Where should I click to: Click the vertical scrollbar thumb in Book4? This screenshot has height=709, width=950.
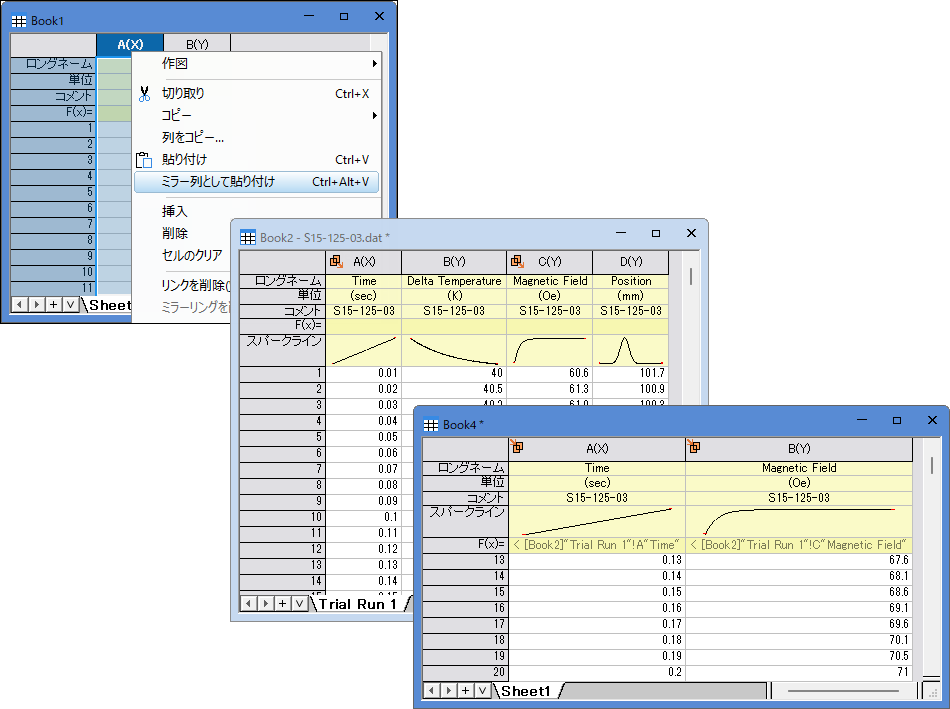coord(931,465)
